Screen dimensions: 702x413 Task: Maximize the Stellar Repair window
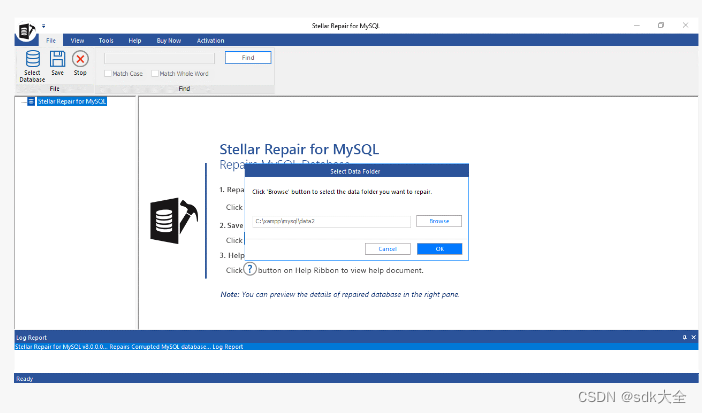click(x=661, y=26)
